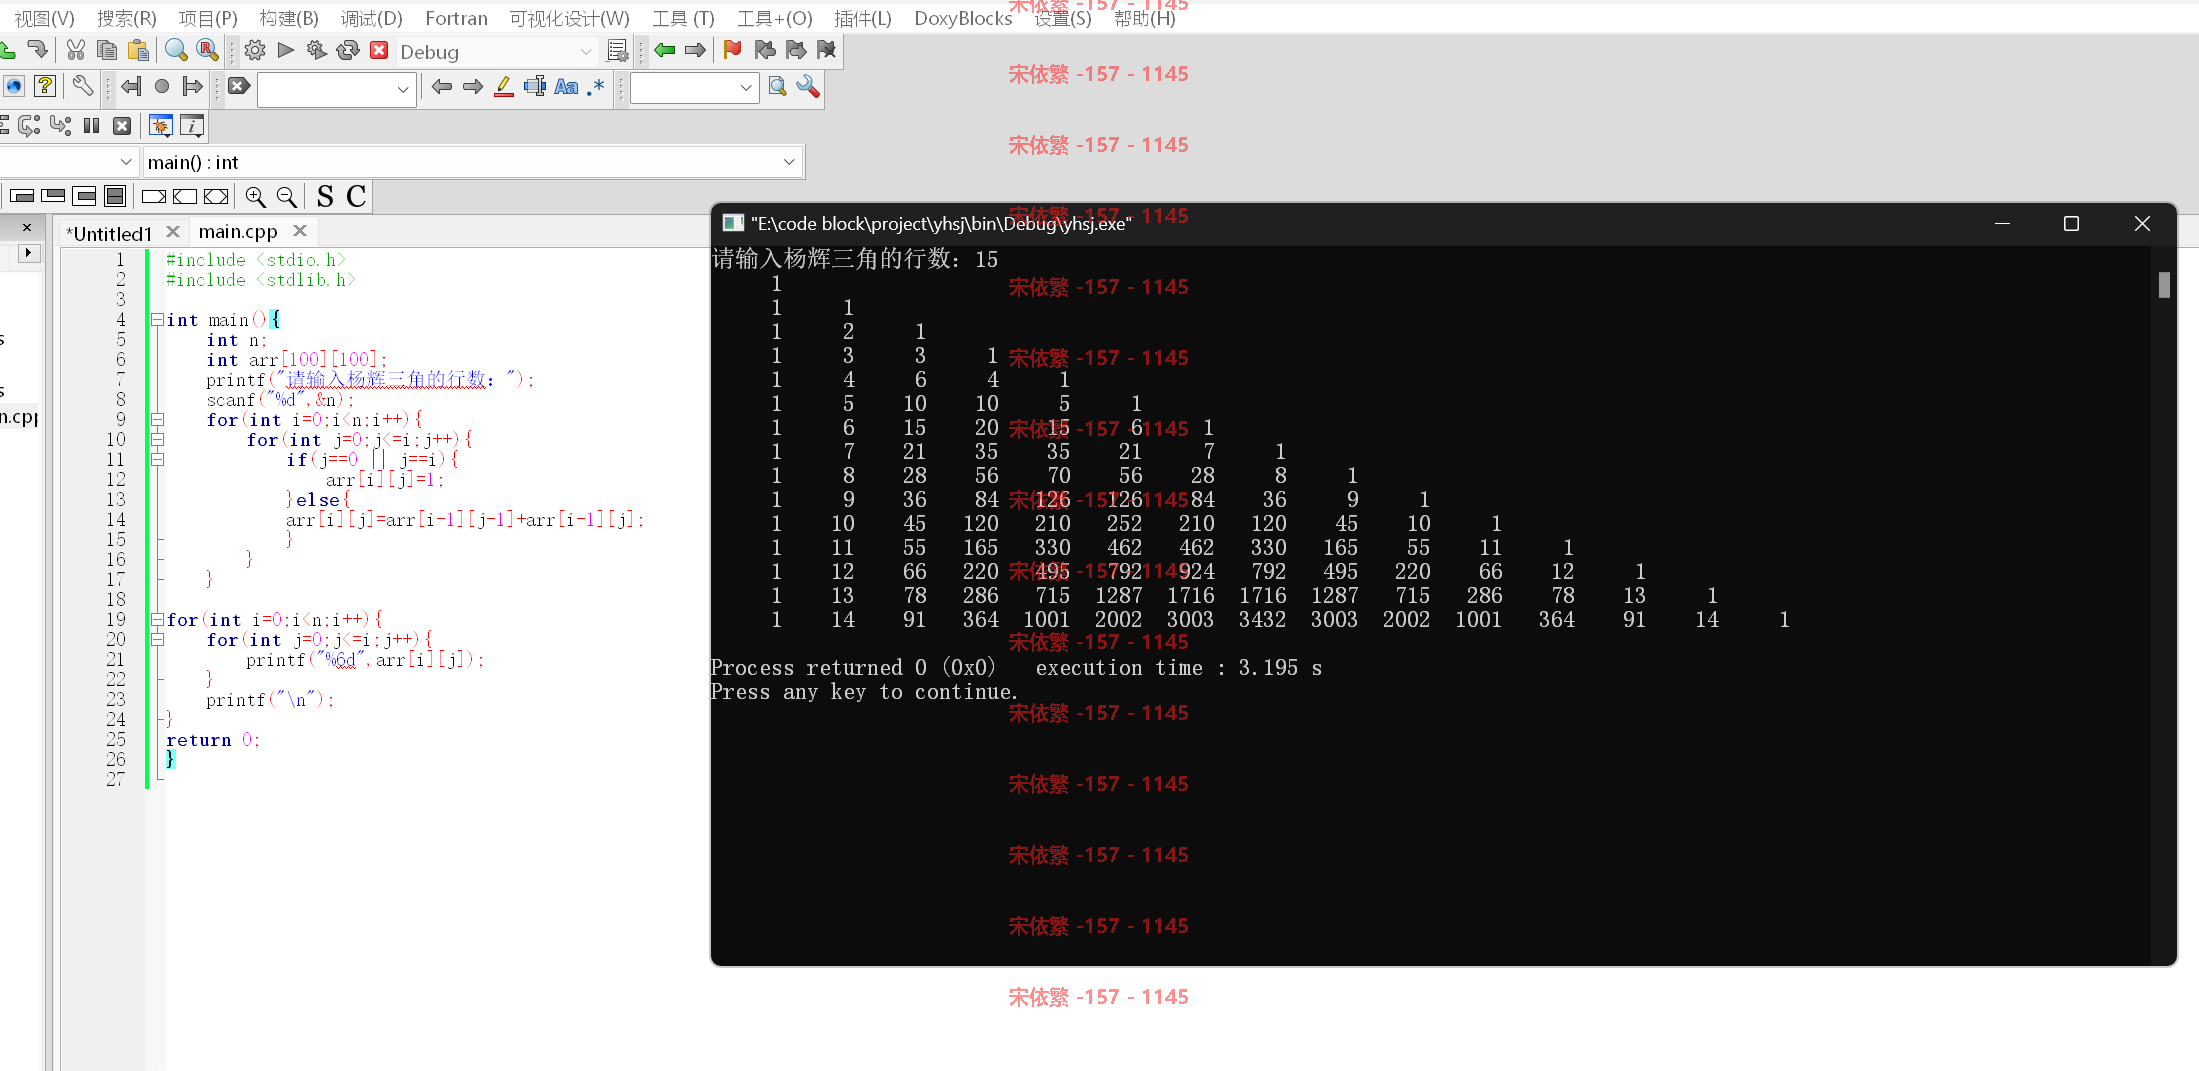Image resolution: width=2199 pixels, height=1071 pixels.
Task: Close the *Untitled1 tab
Action: click(x=172, y=231)
